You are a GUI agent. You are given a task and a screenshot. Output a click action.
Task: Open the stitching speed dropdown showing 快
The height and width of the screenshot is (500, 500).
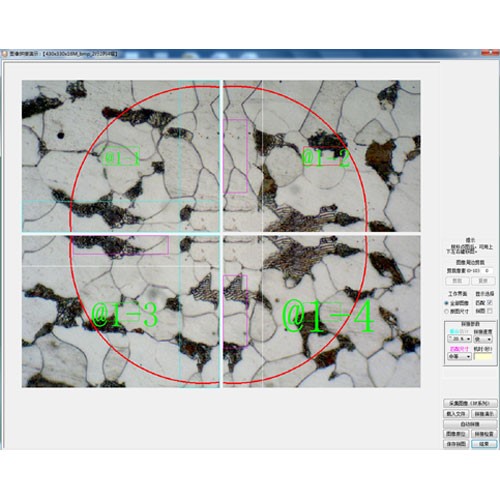[x=483, y=339]
